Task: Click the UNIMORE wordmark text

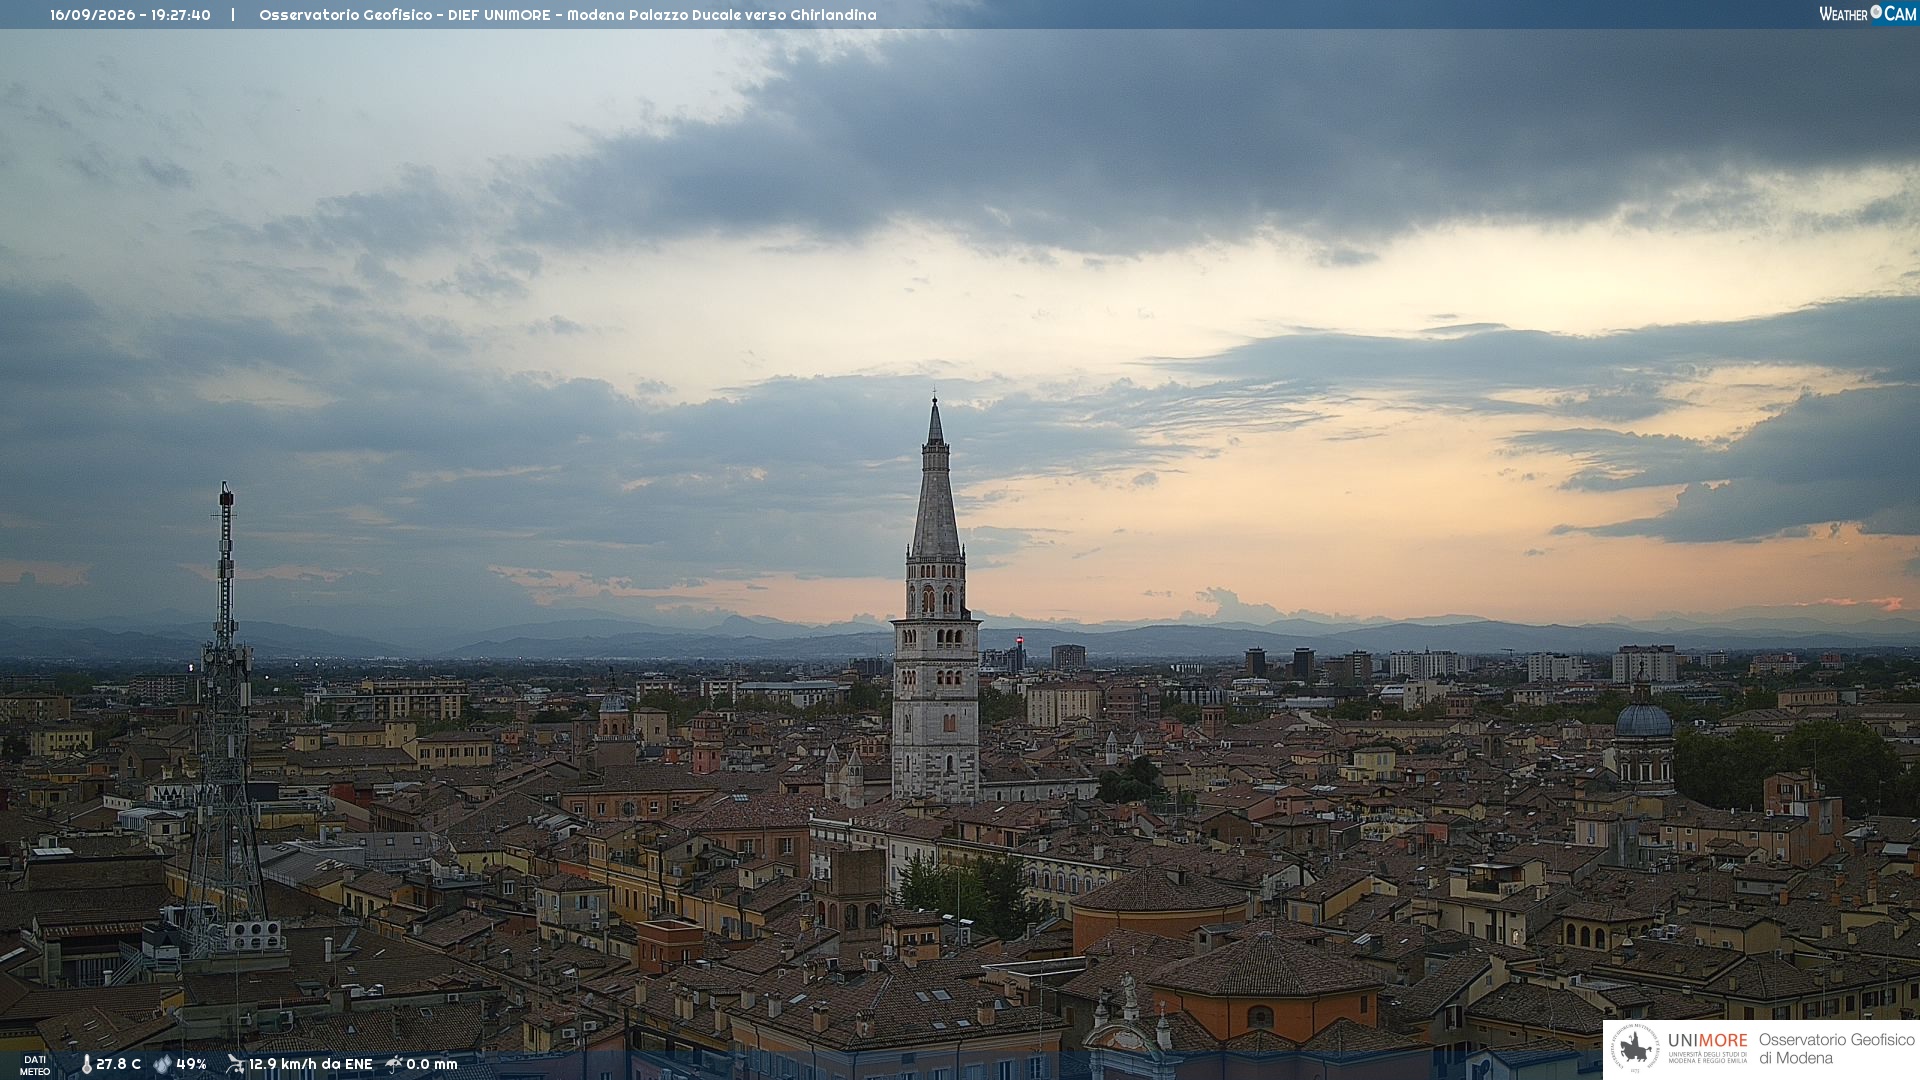Action: (x=1708, y=1041)
